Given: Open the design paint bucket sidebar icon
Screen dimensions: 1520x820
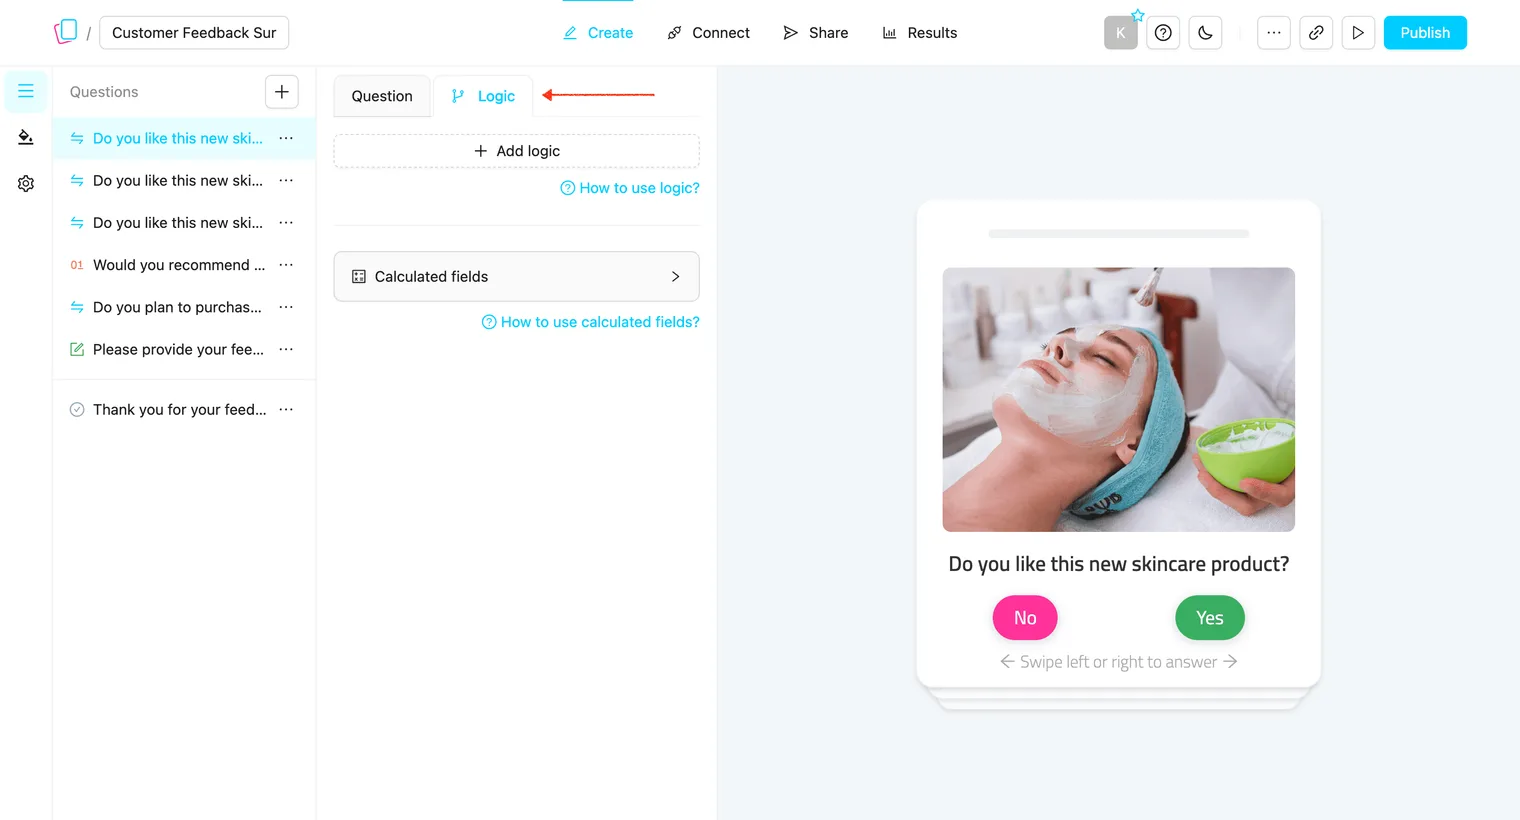Looking at the screenshot, I should tap(26, 137).
